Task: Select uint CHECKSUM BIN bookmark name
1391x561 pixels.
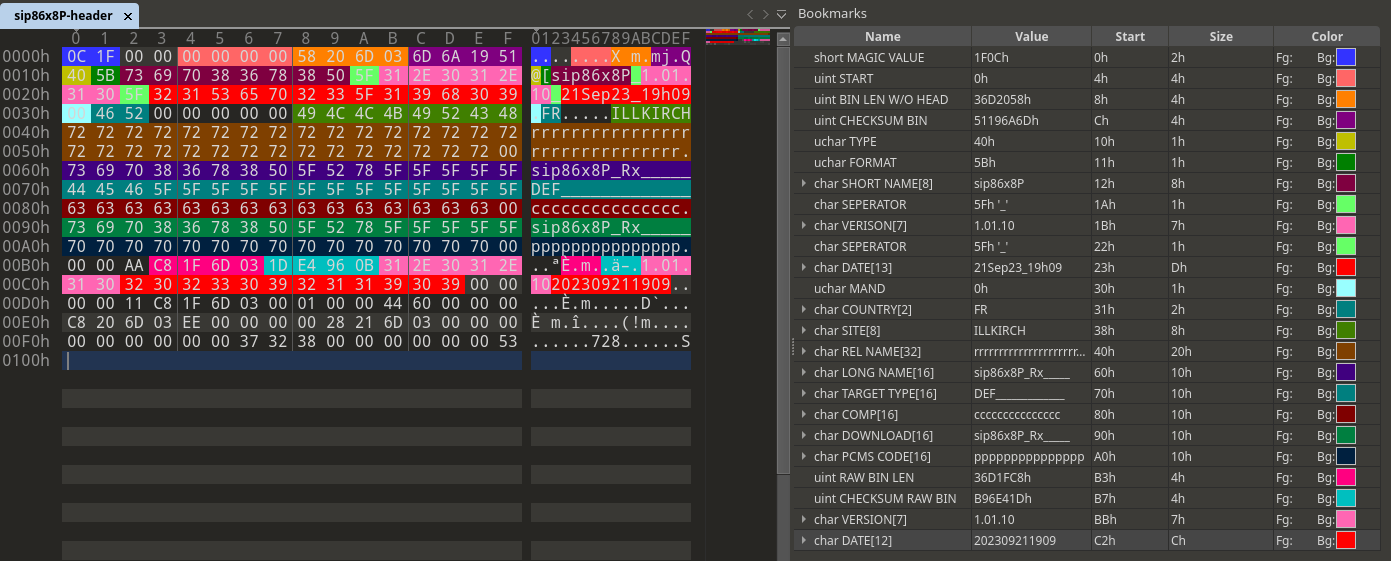Action: tap(870, 120)
